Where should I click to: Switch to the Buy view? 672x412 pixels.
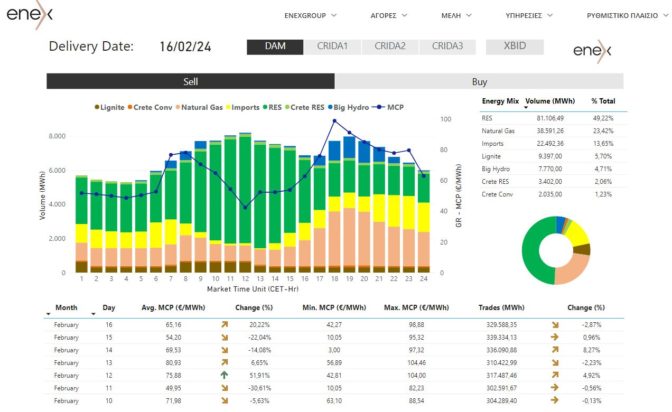coord(479,82)
